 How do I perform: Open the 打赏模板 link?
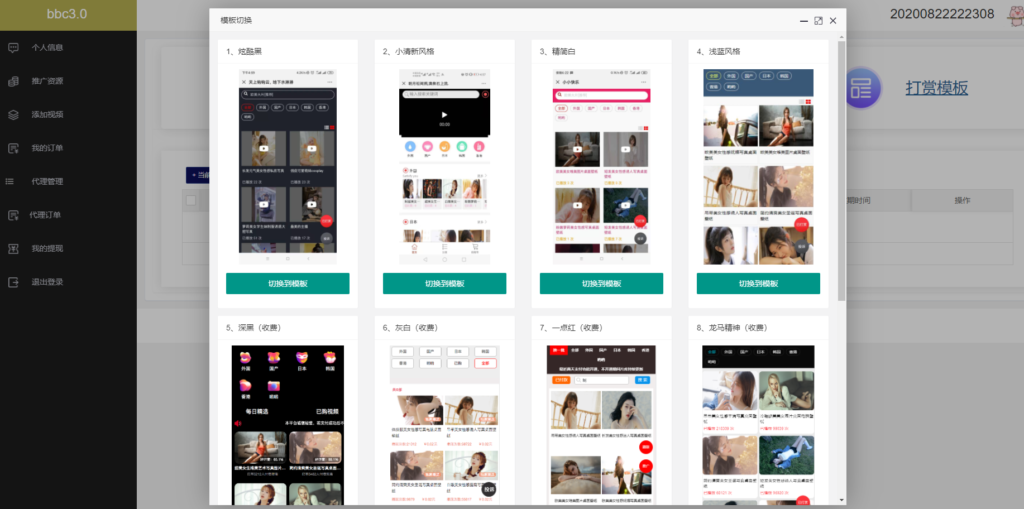(936, 88)
